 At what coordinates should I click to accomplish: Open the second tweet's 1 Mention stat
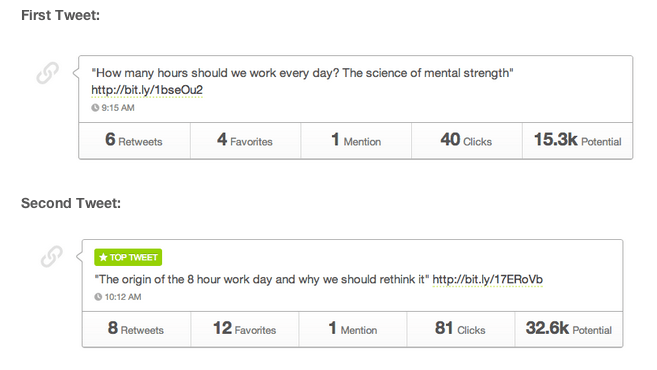click(x=353, y=329)
